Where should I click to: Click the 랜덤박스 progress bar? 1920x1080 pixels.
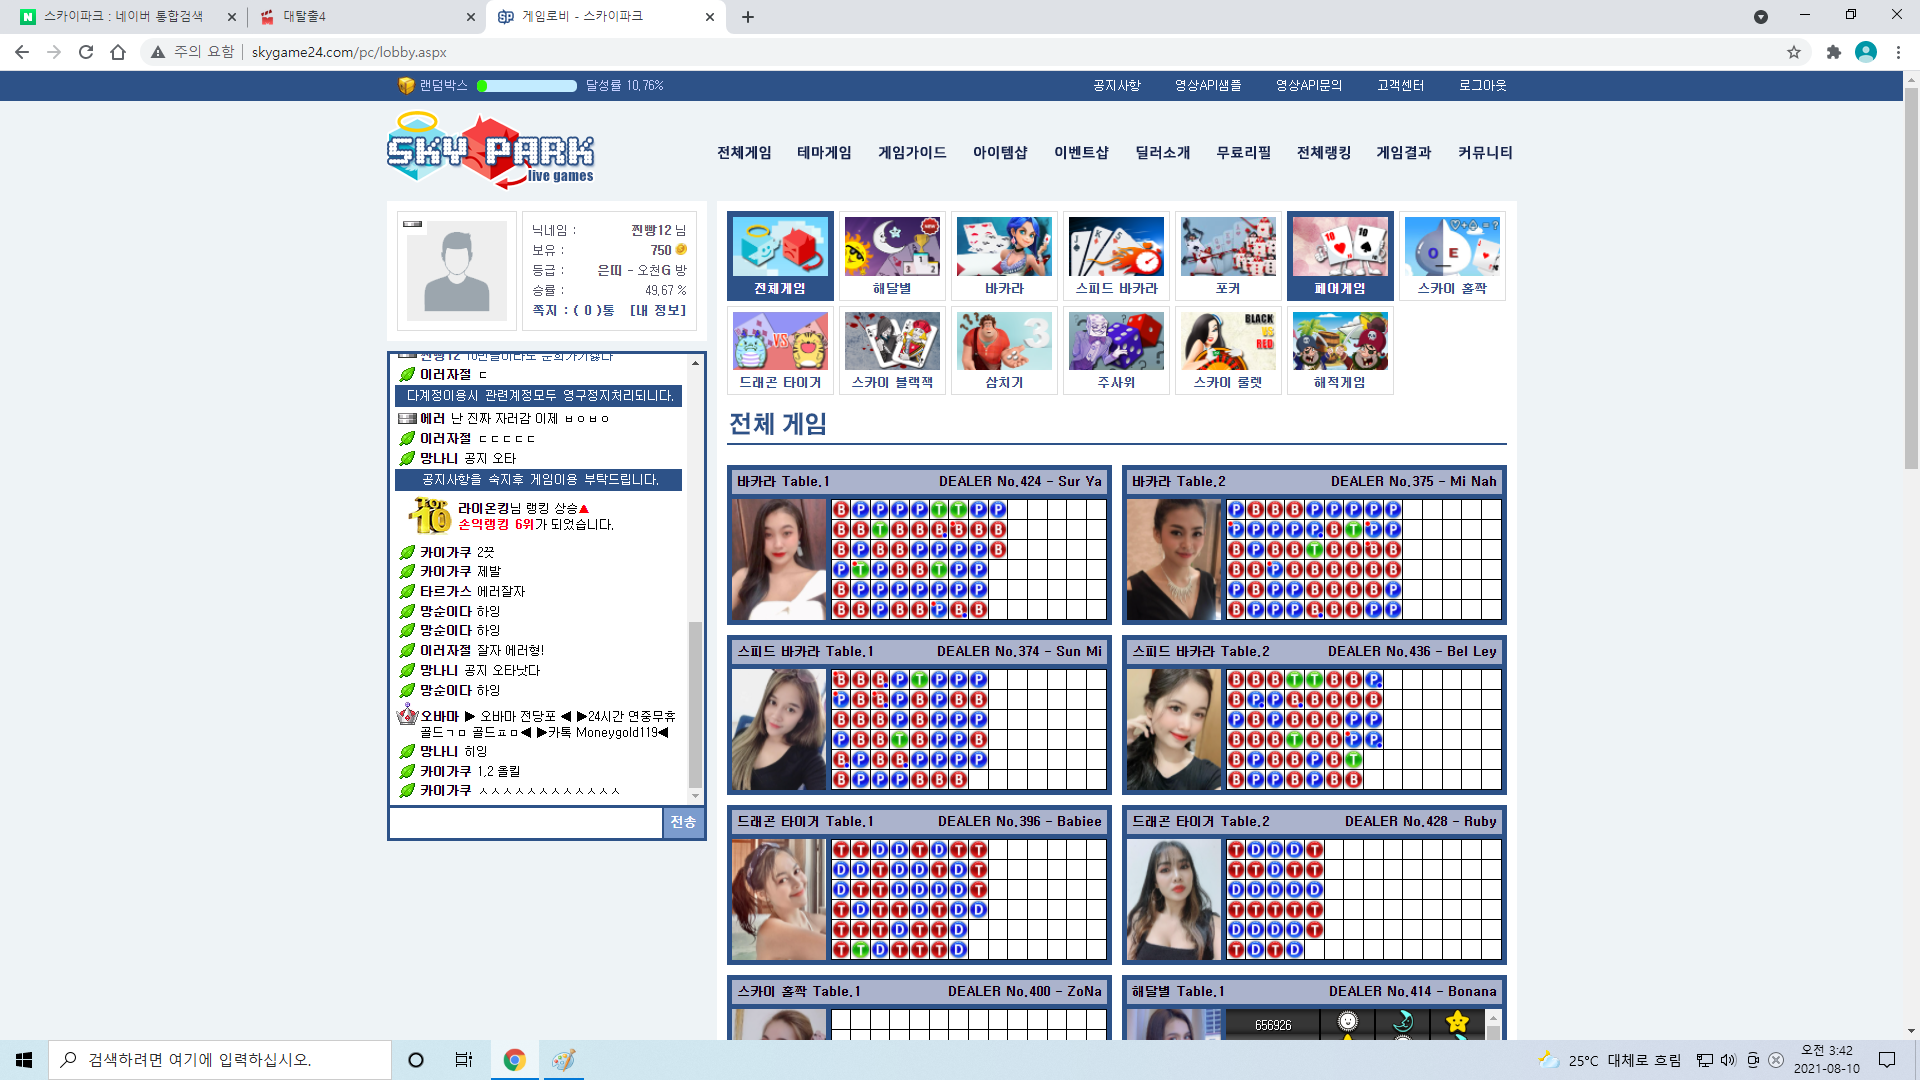click(x=527, y=86)
